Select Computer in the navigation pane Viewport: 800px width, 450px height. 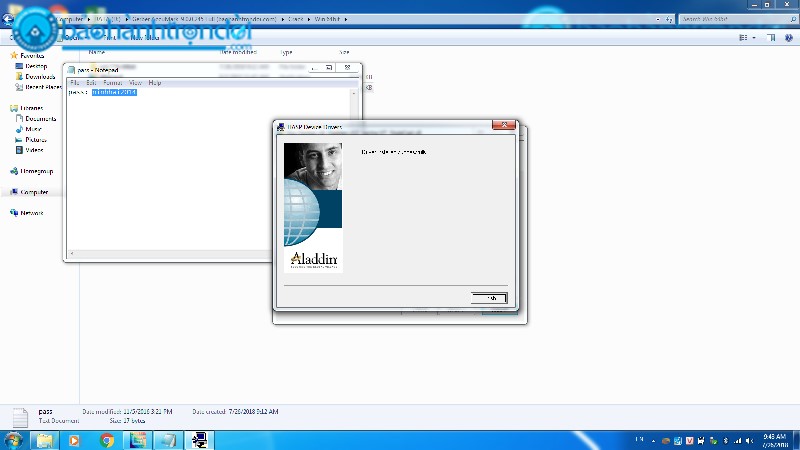pyautogui.click(x=34, y=192)
